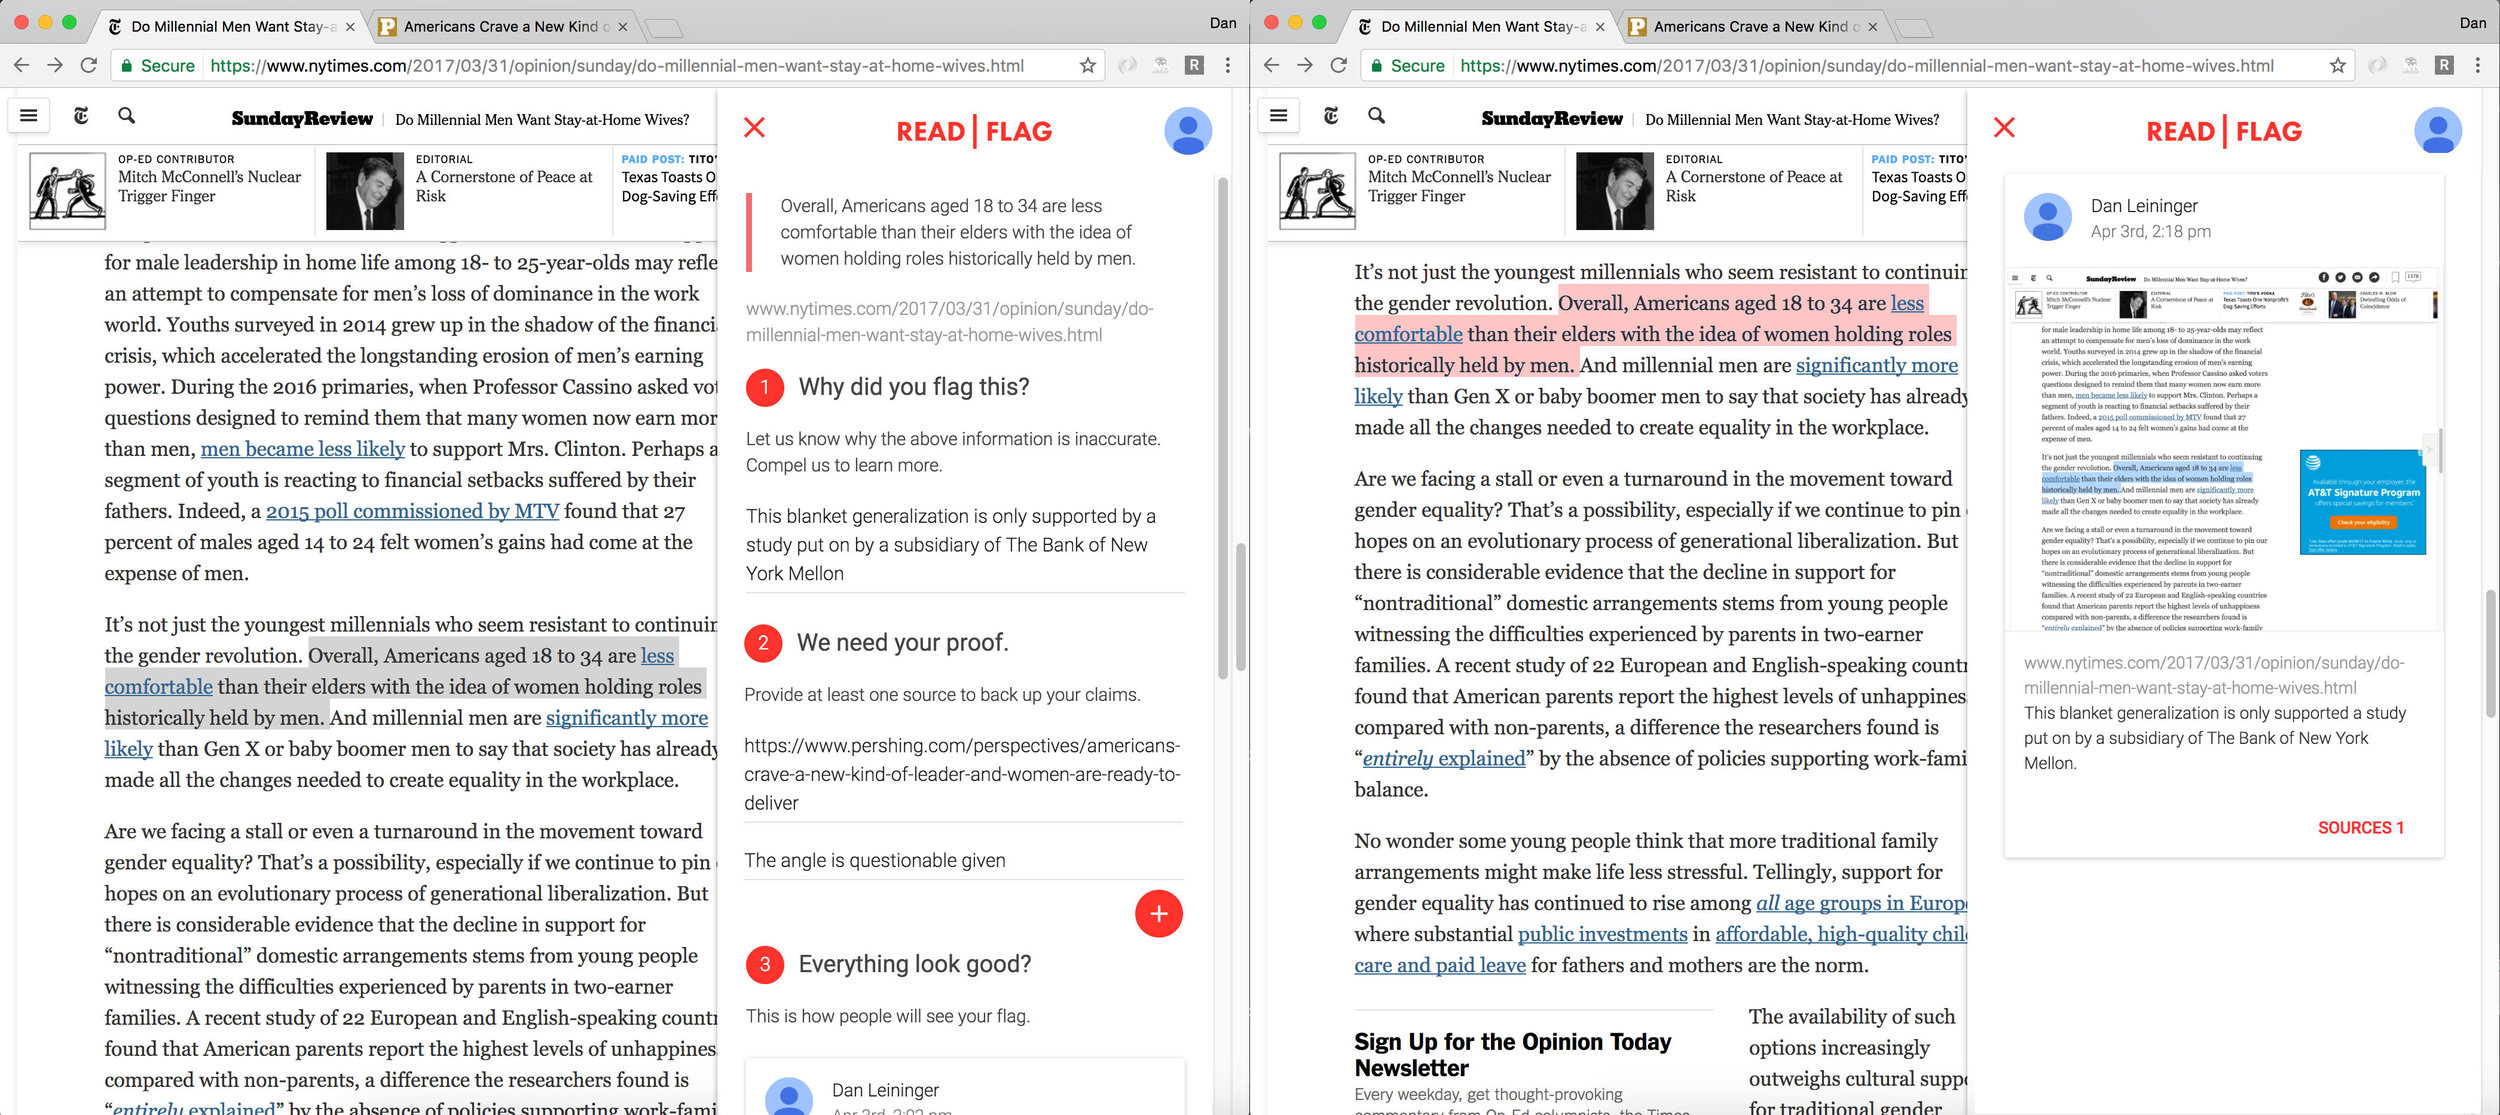2500x1115 pixels.
Task: Click the search magnifier in right NYT page
Action: (x=1376, y=116)
